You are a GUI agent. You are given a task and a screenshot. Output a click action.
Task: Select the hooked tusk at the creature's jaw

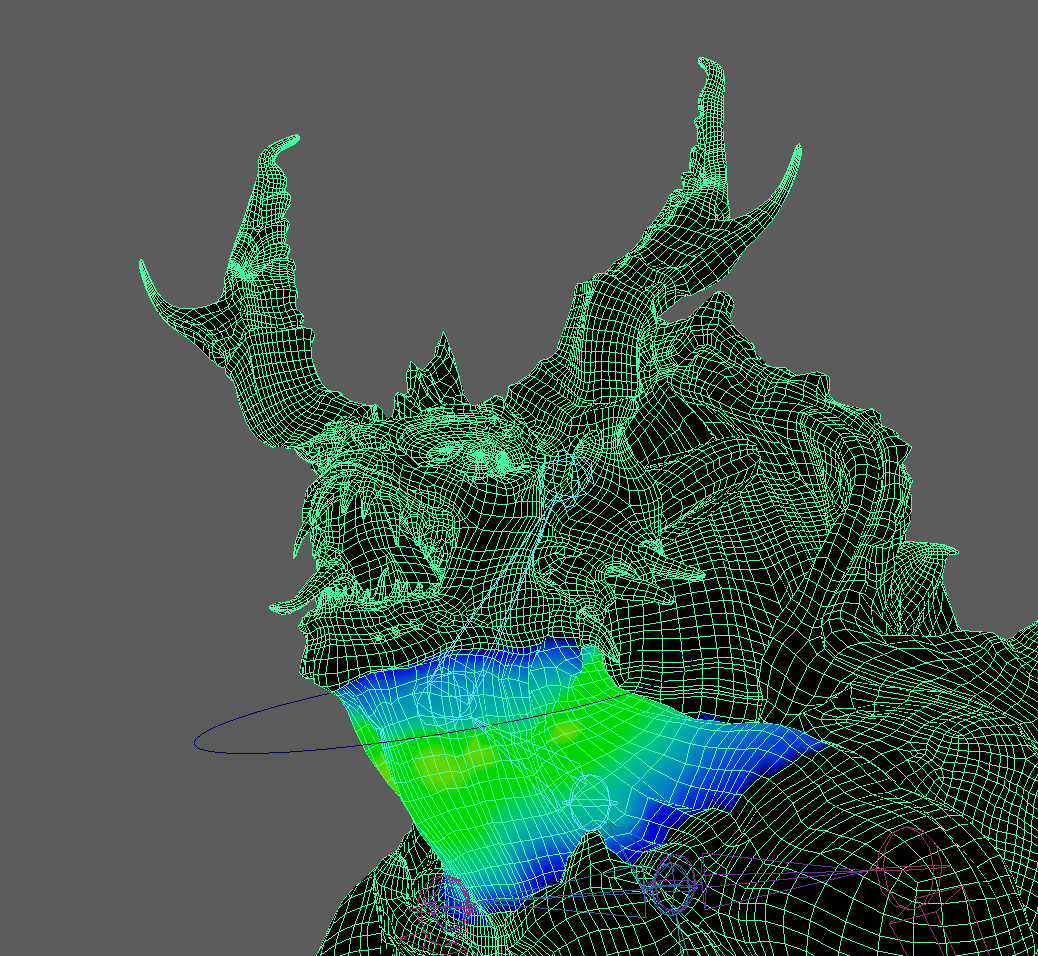[290, 605]
